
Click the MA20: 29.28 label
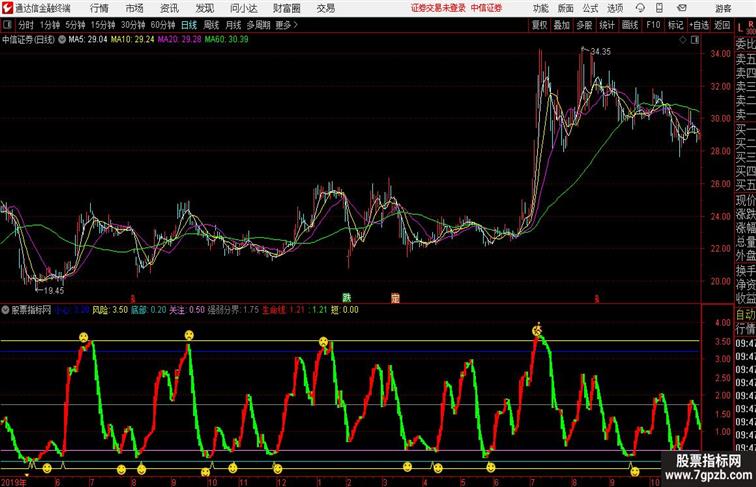[179, 40]
